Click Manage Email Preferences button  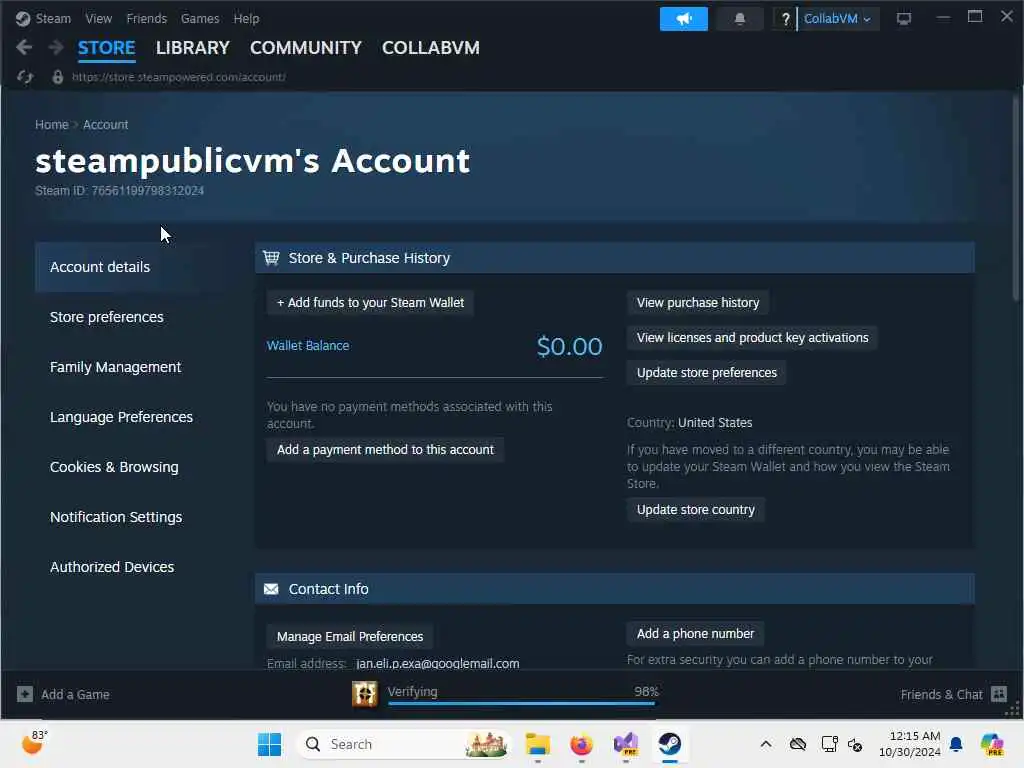pos(349,636)
